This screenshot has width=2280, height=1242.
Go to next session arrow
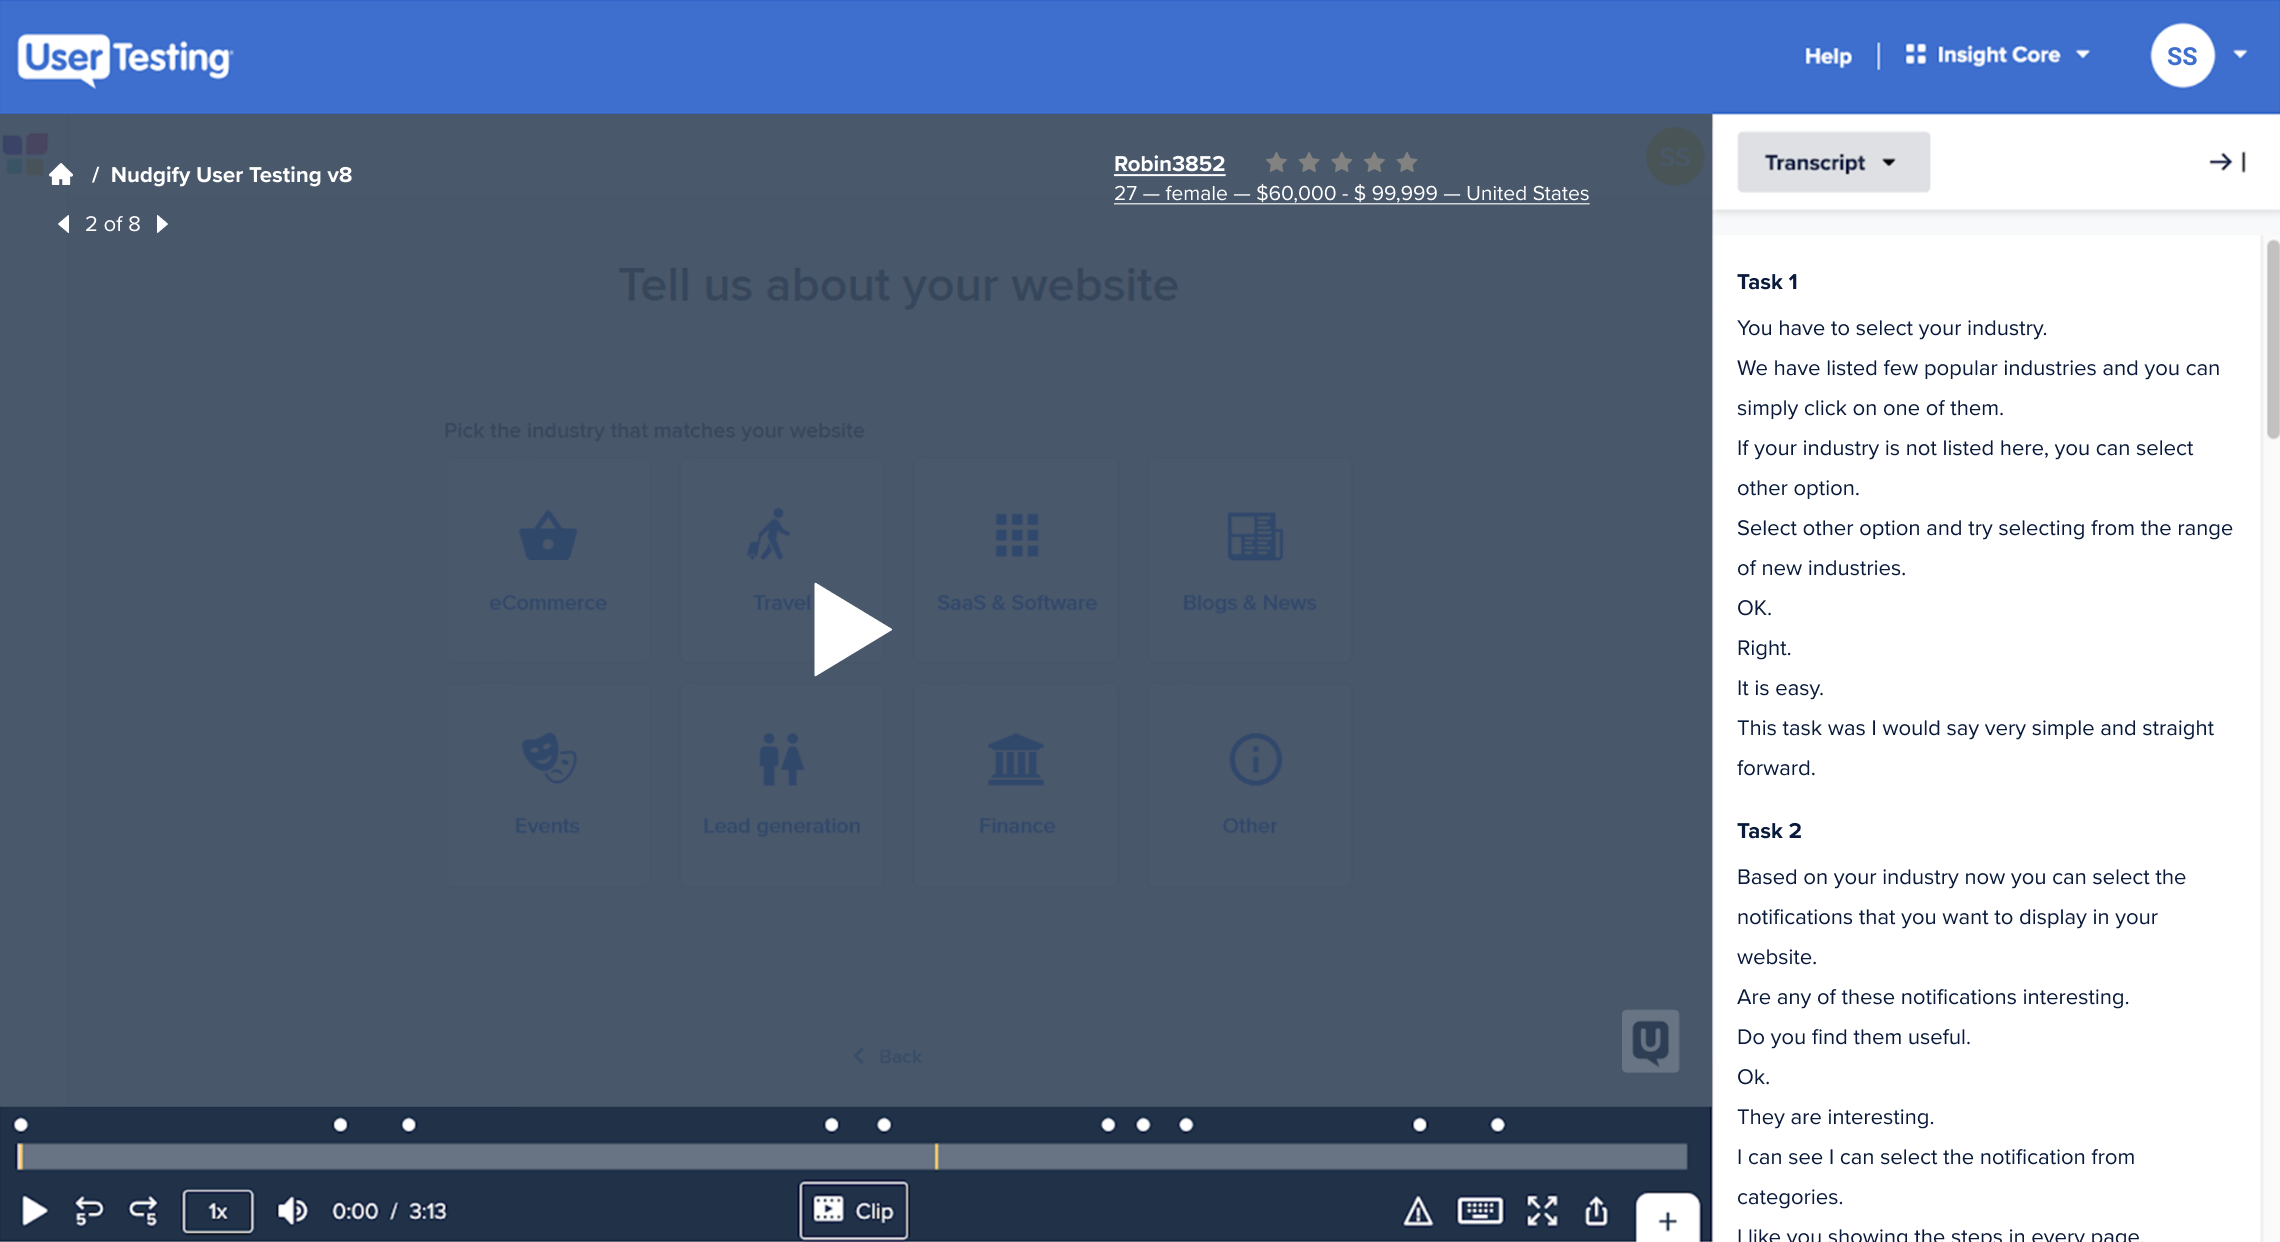162,224
